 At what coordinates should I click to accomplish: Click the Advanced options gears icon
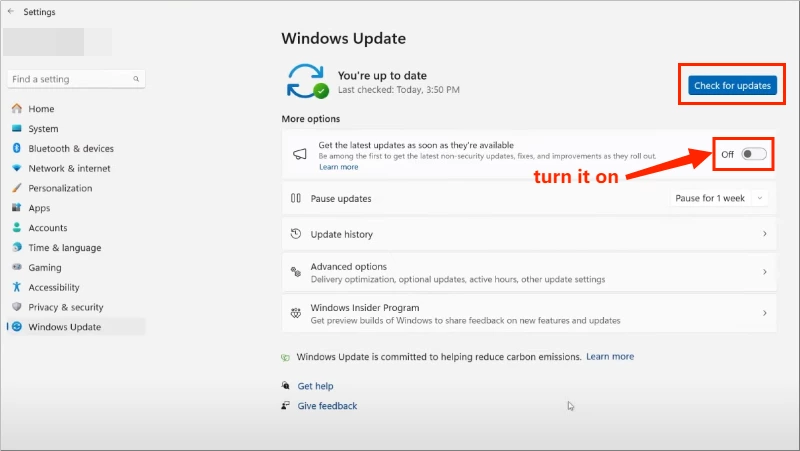pyautogui.click(x=296, y=272)
